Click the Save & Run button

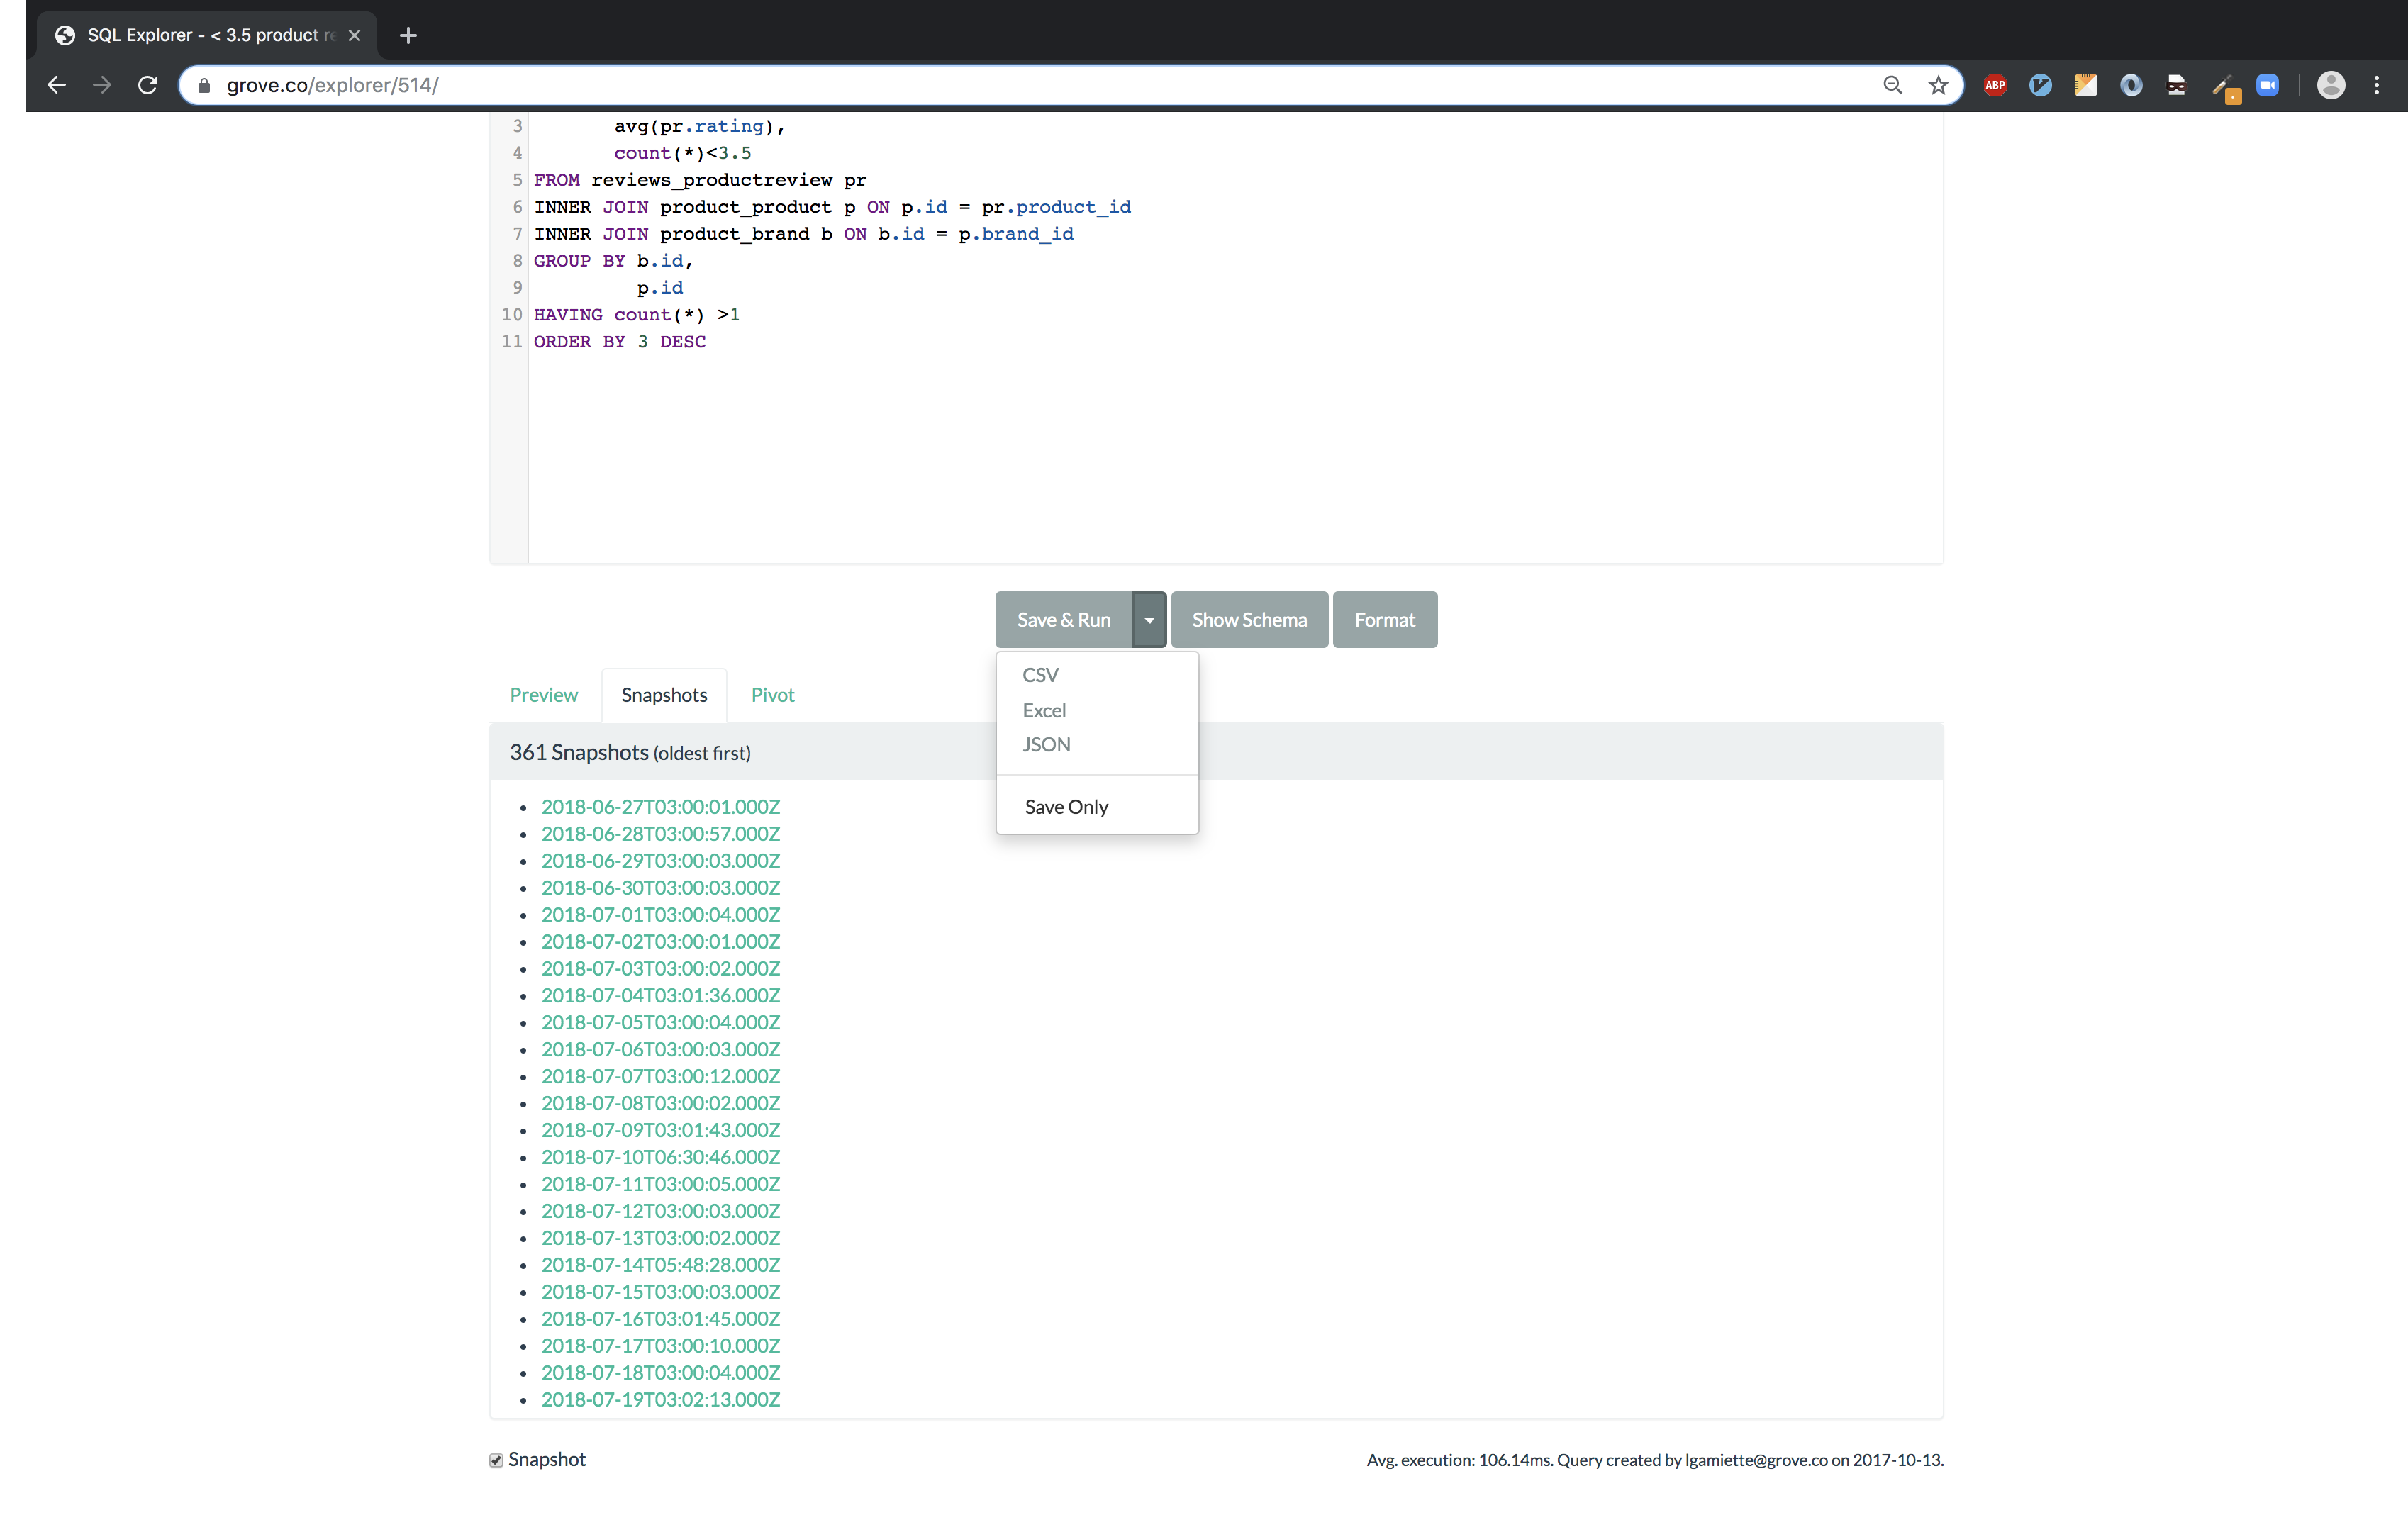(x=1065, y=618)
